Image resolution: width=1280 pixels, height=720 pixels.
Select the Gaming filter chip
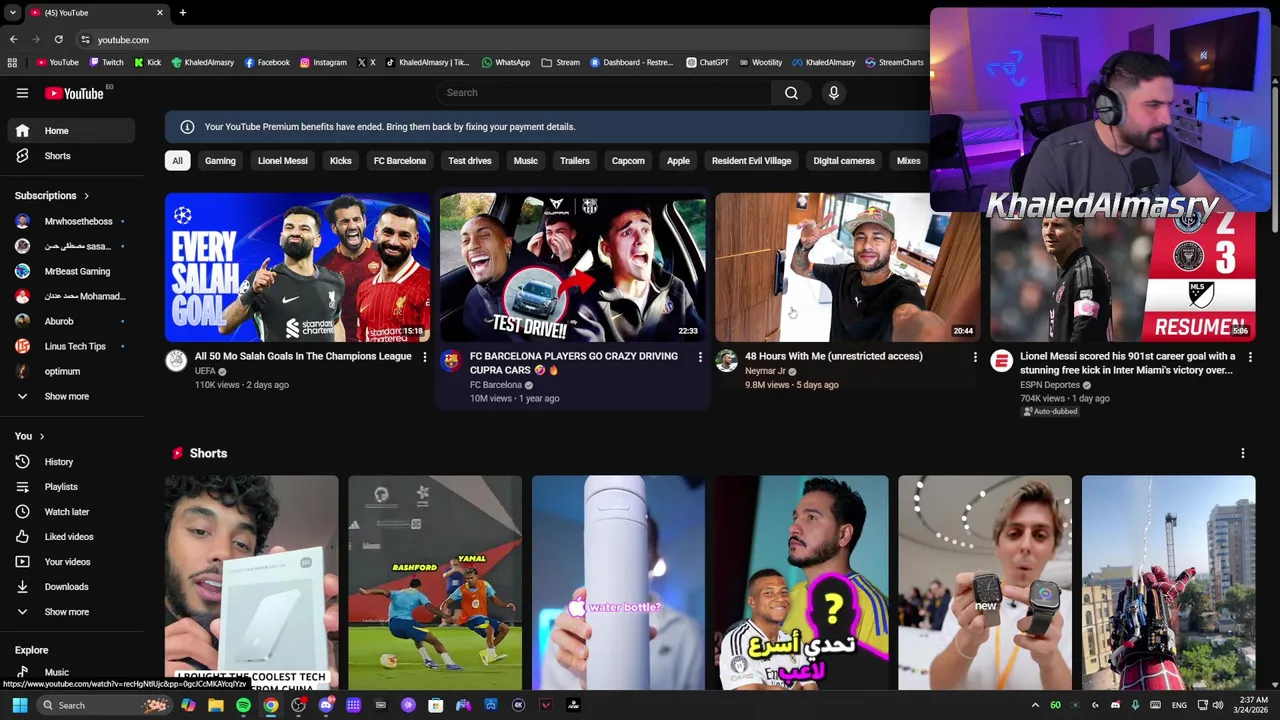pyautogui.click(x=220, y=161)
